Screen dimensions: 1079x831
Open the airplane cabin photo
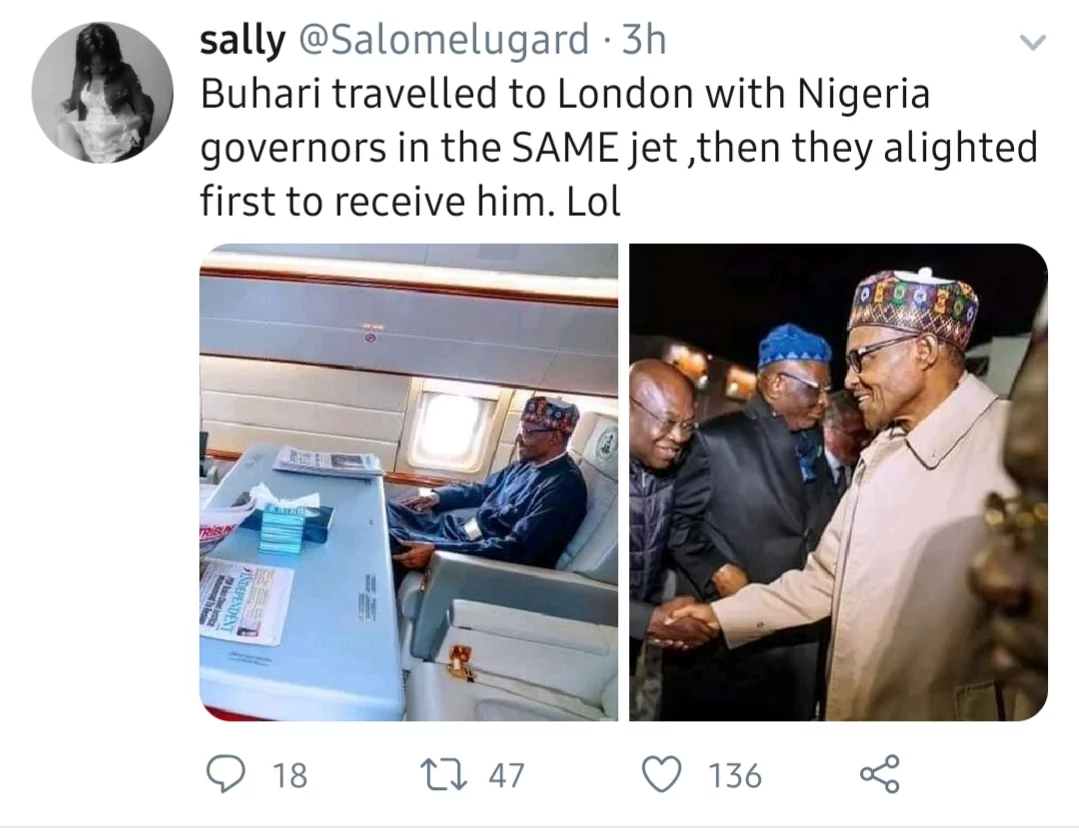[x=409, y=482]
